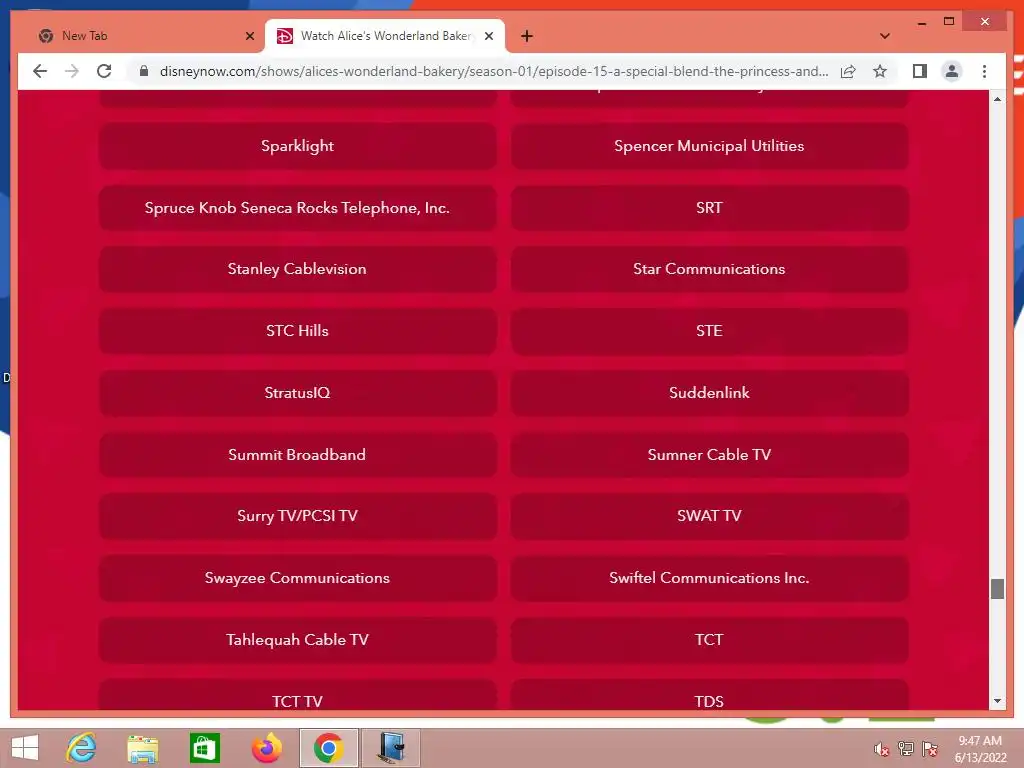Pick Stanley Cablevision
1024x768 pixels.
pos(297,269)
